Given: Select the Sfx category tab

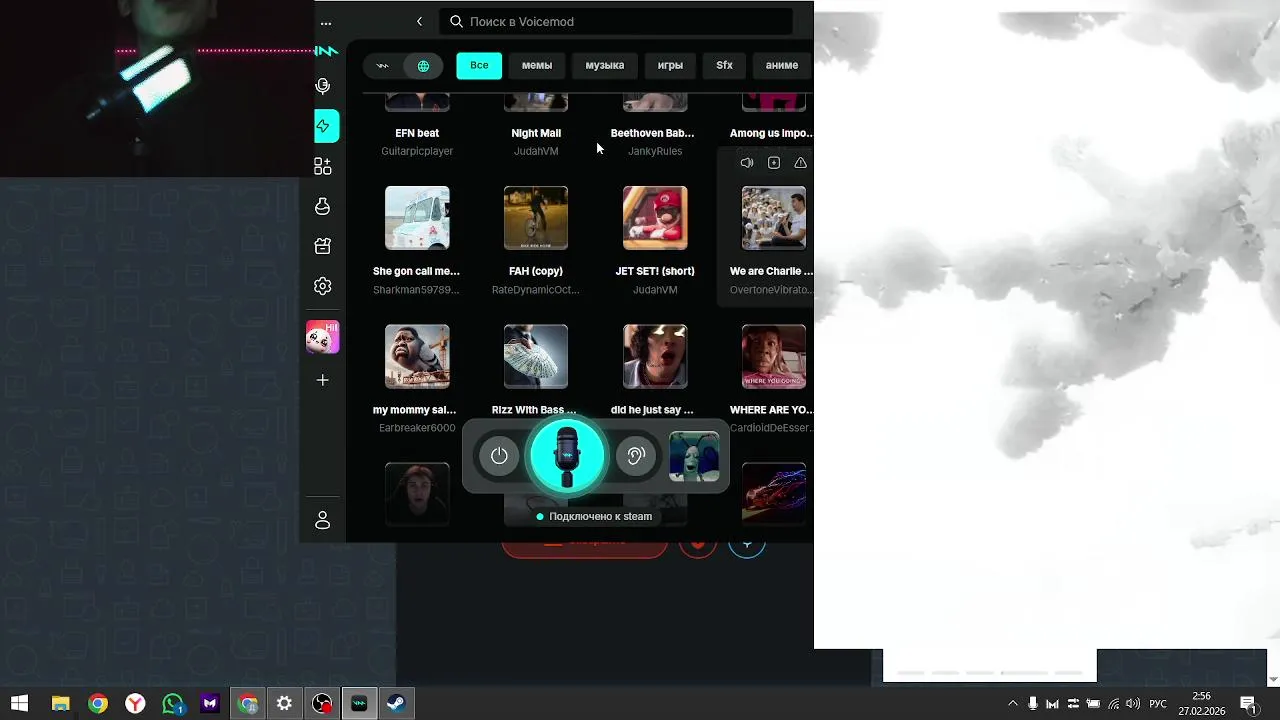Looking at the screenshot, I should (724, 65).
